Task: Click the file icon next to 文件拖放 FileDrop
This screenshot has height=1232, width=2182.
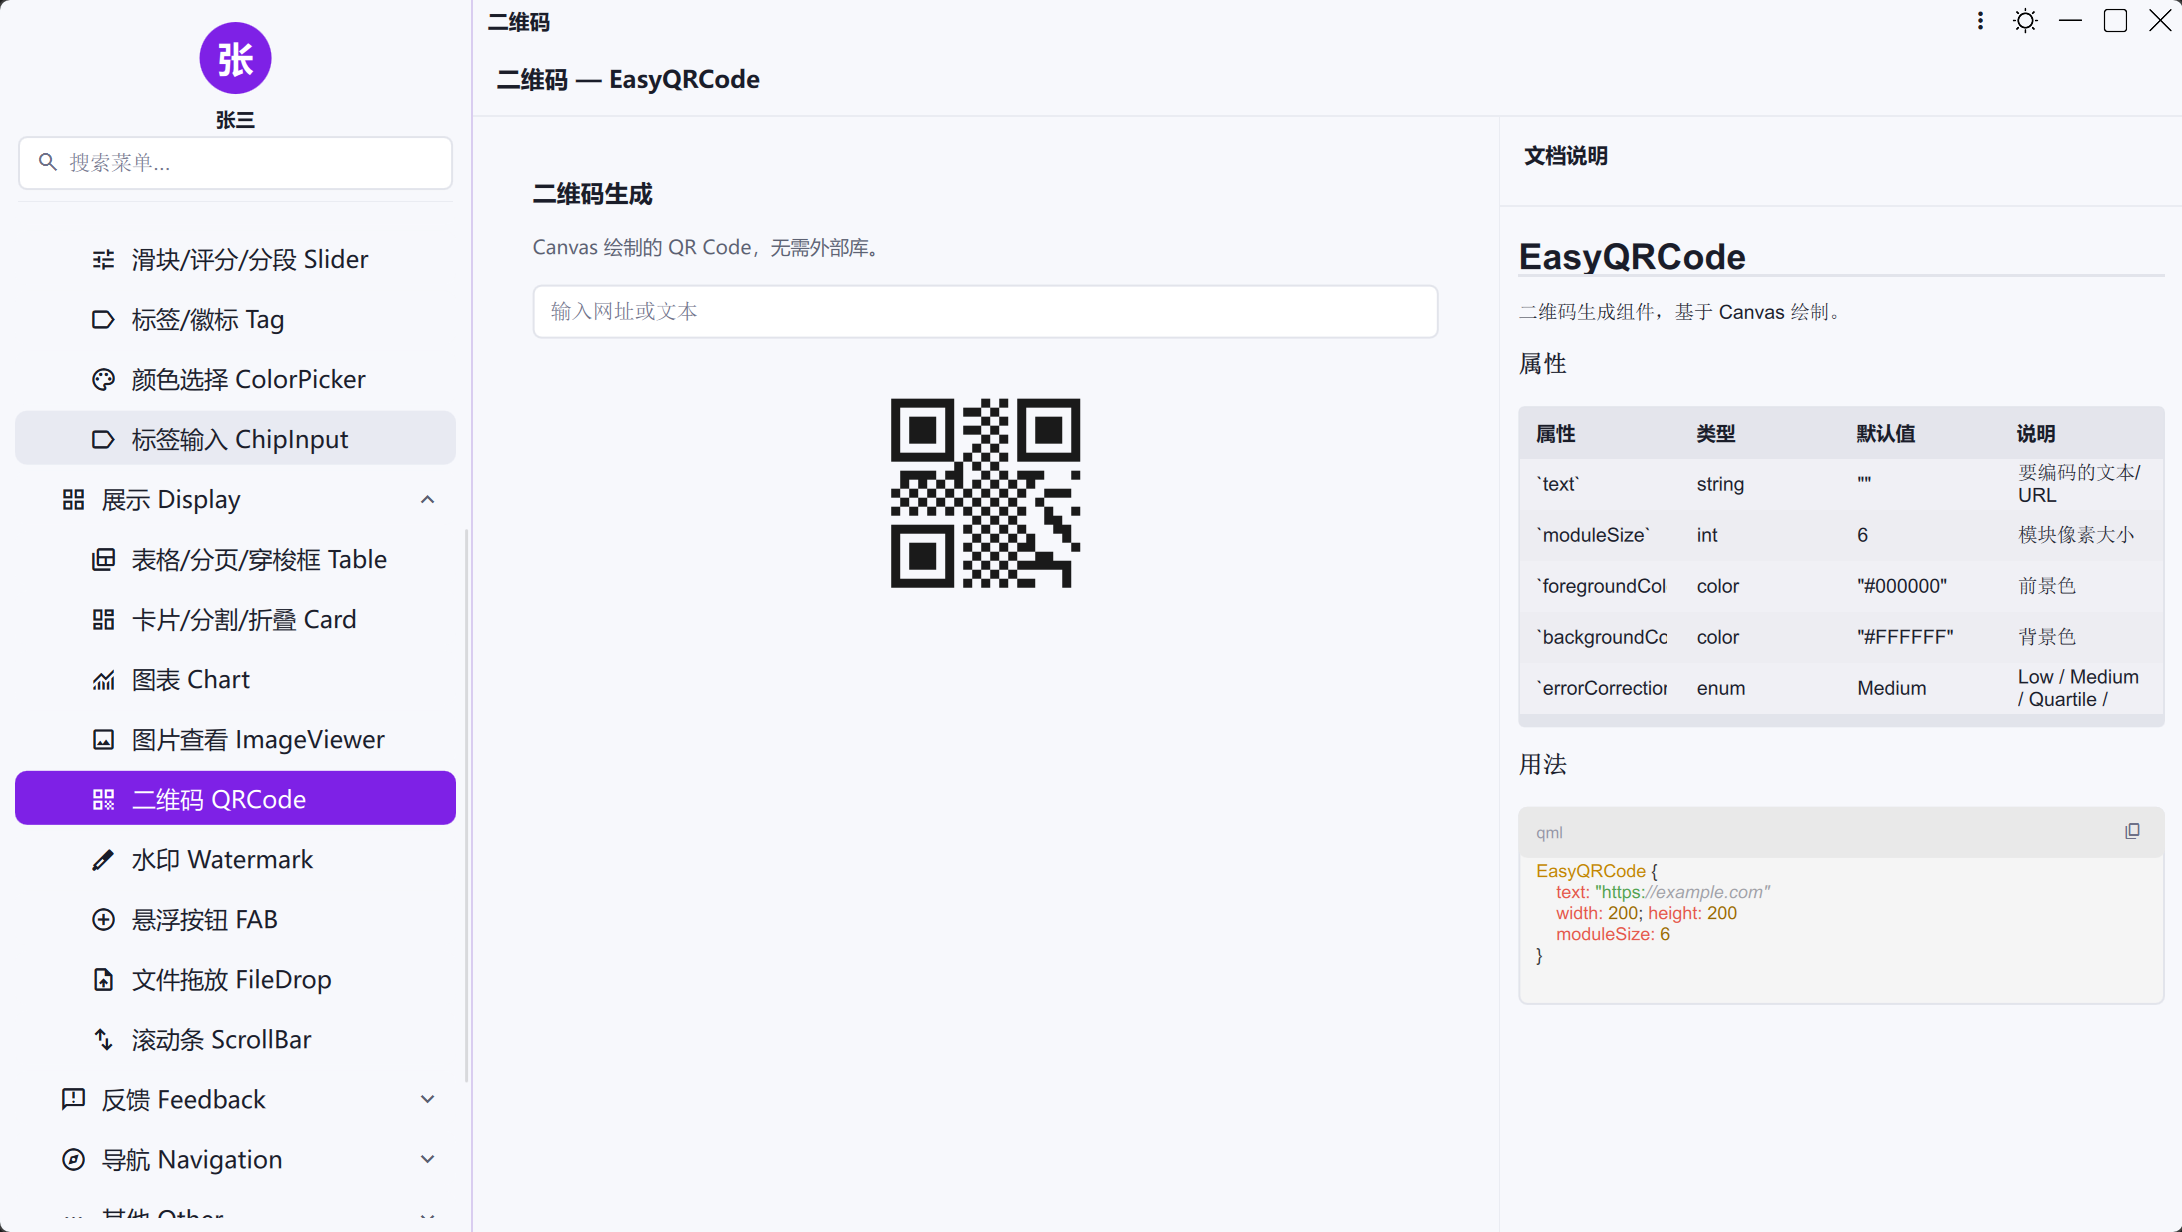Action: (x=103, y=980)
